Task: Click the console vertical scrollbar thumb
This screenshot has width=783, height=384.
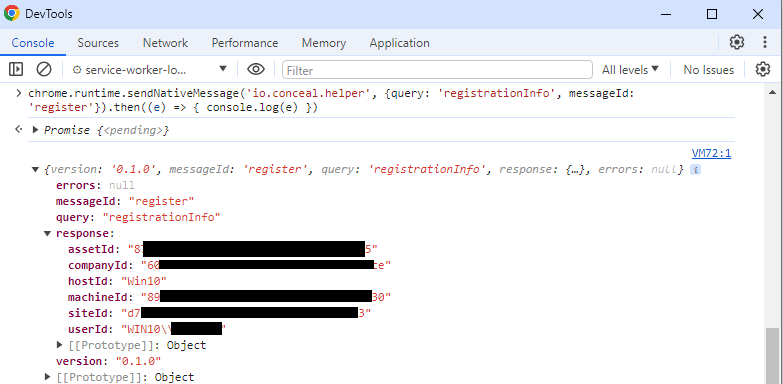Action: click(x=772, y=356)
